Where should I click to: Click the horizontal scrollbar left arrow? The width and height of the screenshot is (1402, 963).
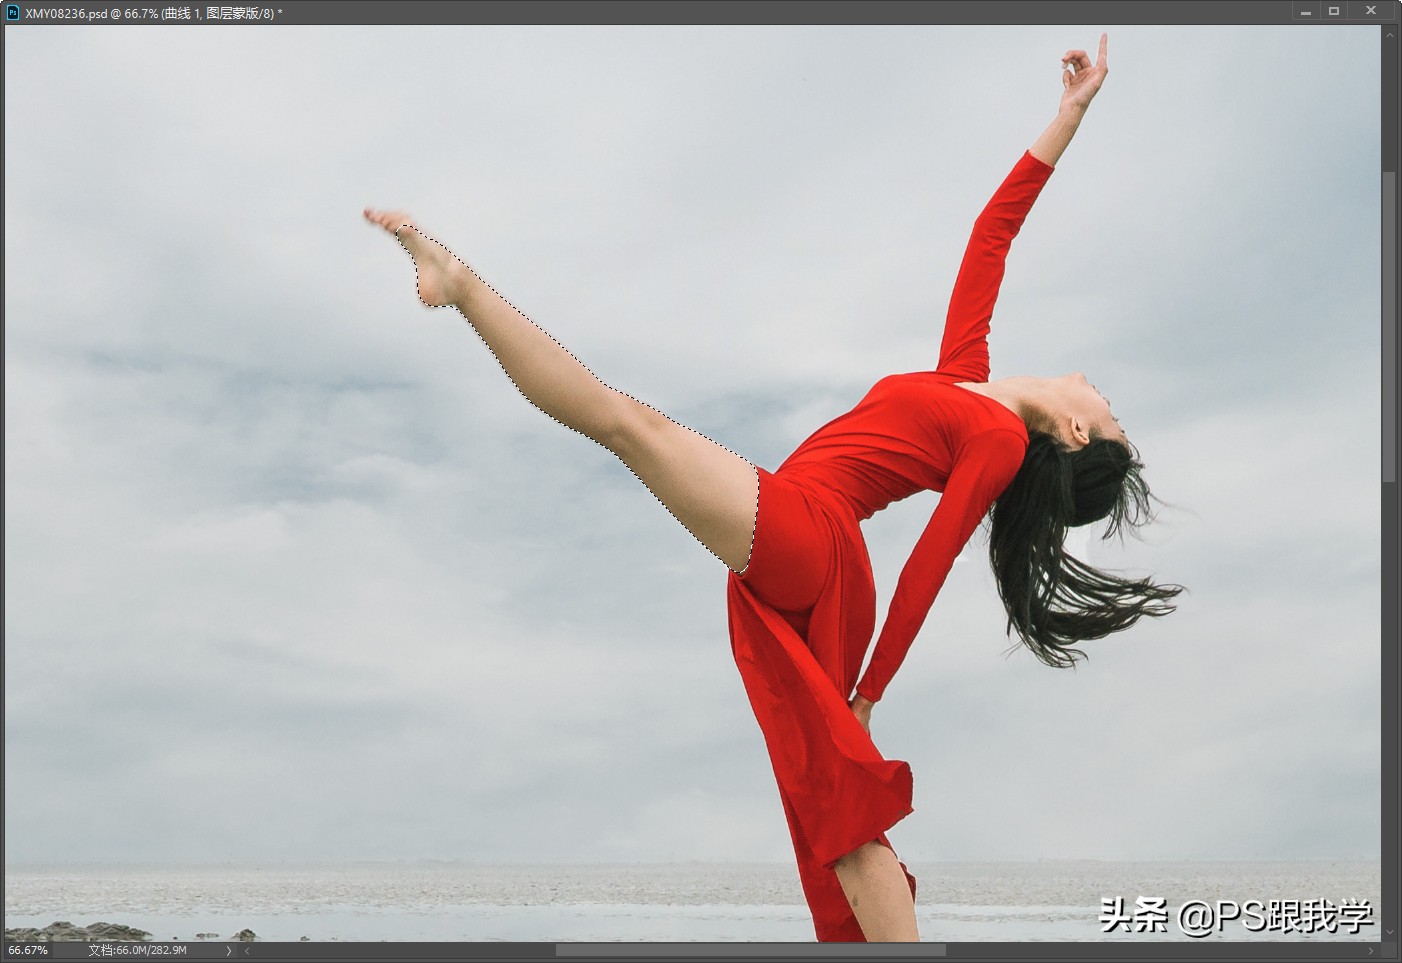pyautogui.click(x=247, y=950)
